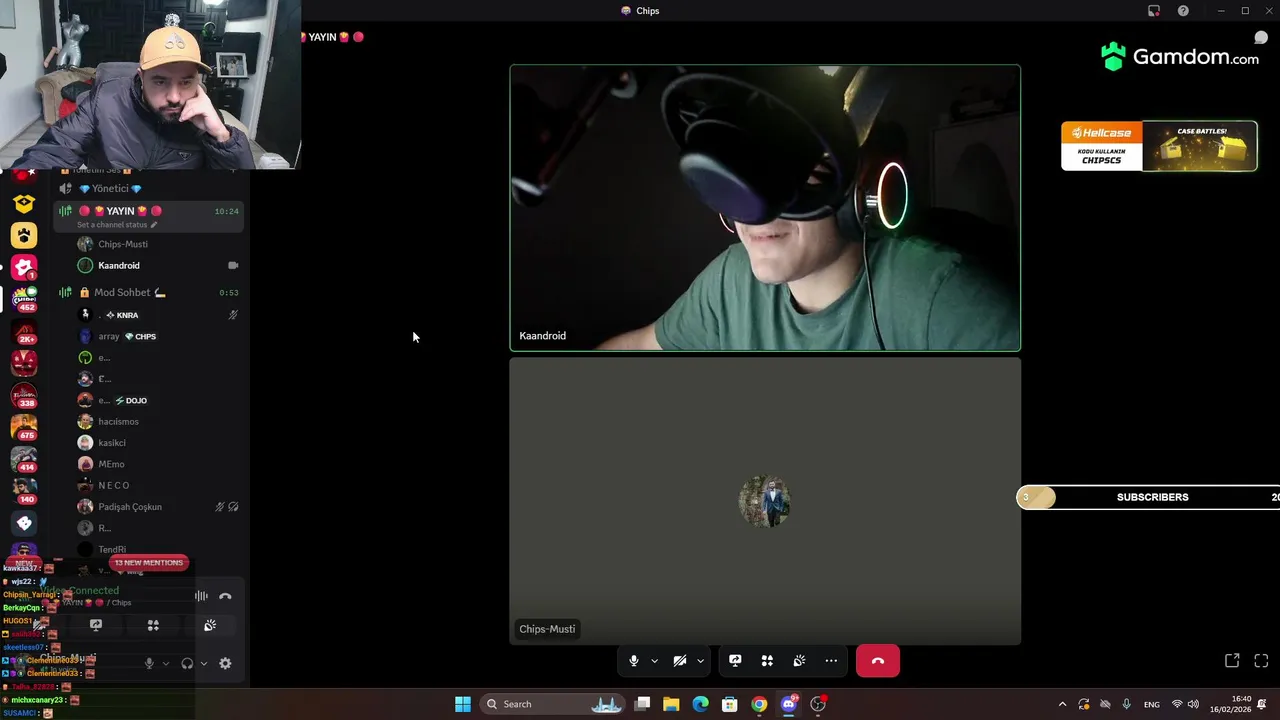The height and width of the screenshot is (720, 1280).
Task: Click taskbar Search box
Action: point(553,704)
